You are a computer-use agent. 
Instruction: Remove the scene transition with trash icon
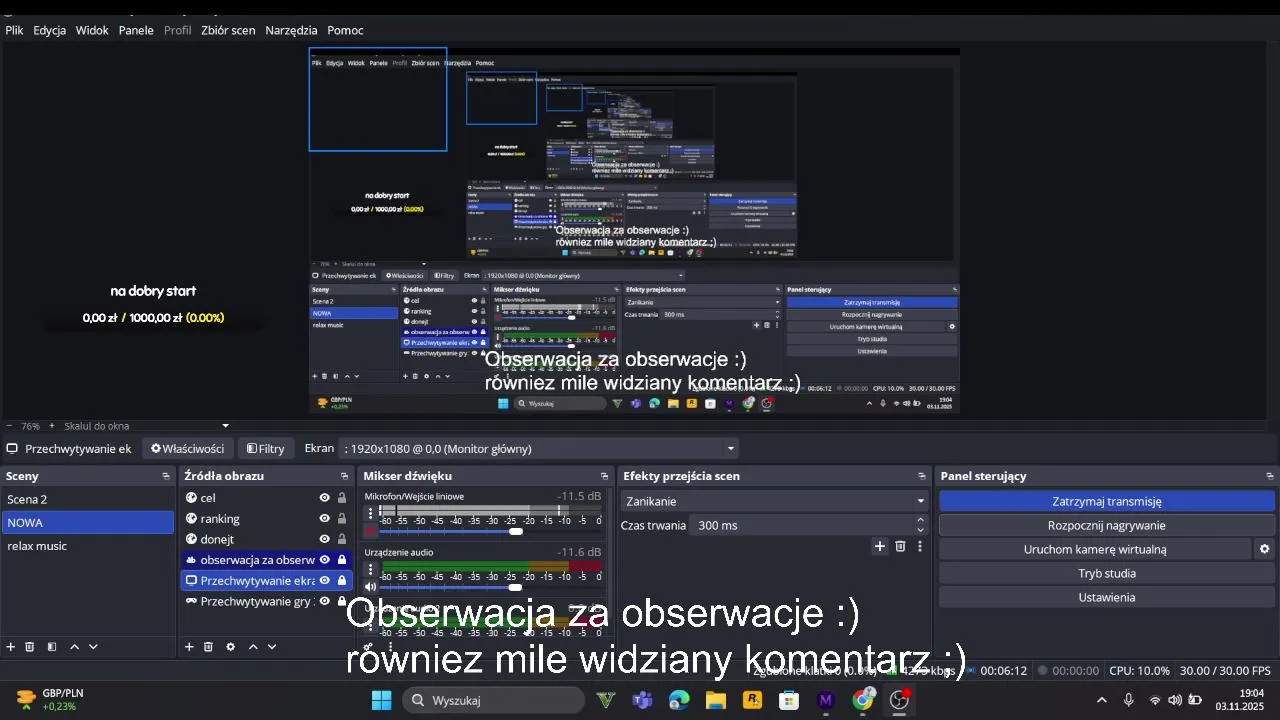(900, 546)
